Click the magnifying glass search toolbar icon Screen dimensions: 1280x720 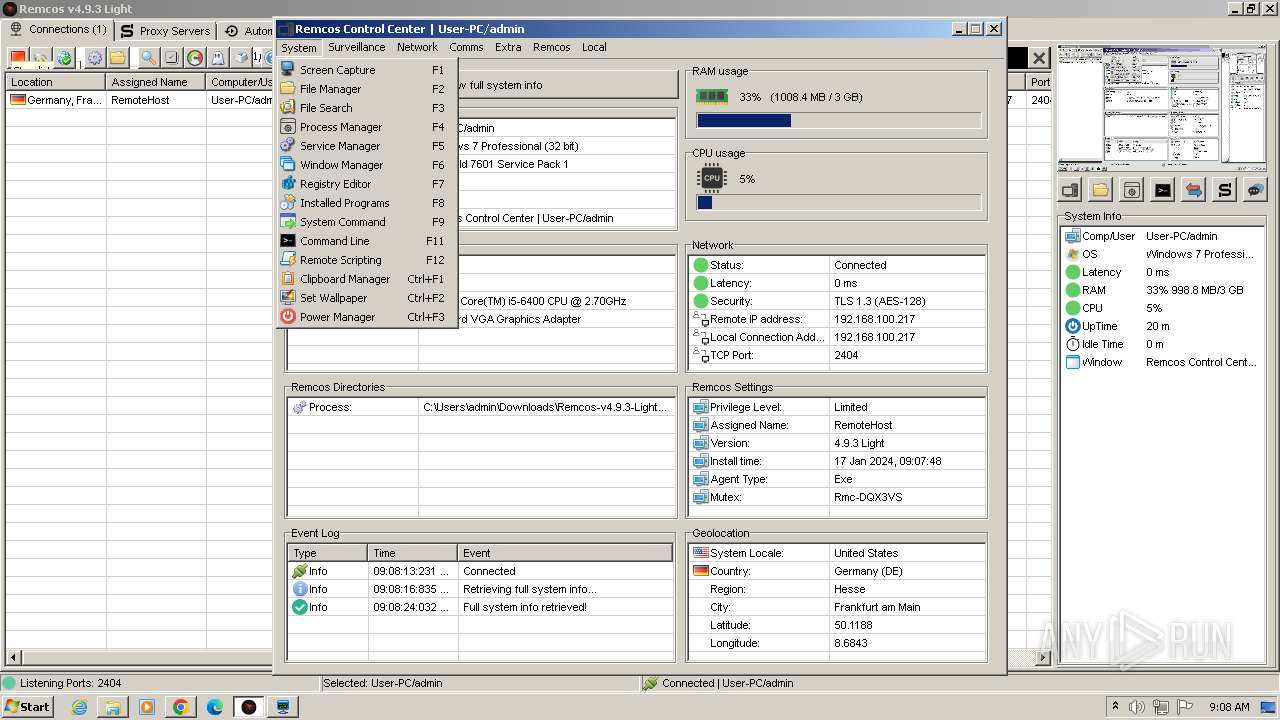(148, 58)
